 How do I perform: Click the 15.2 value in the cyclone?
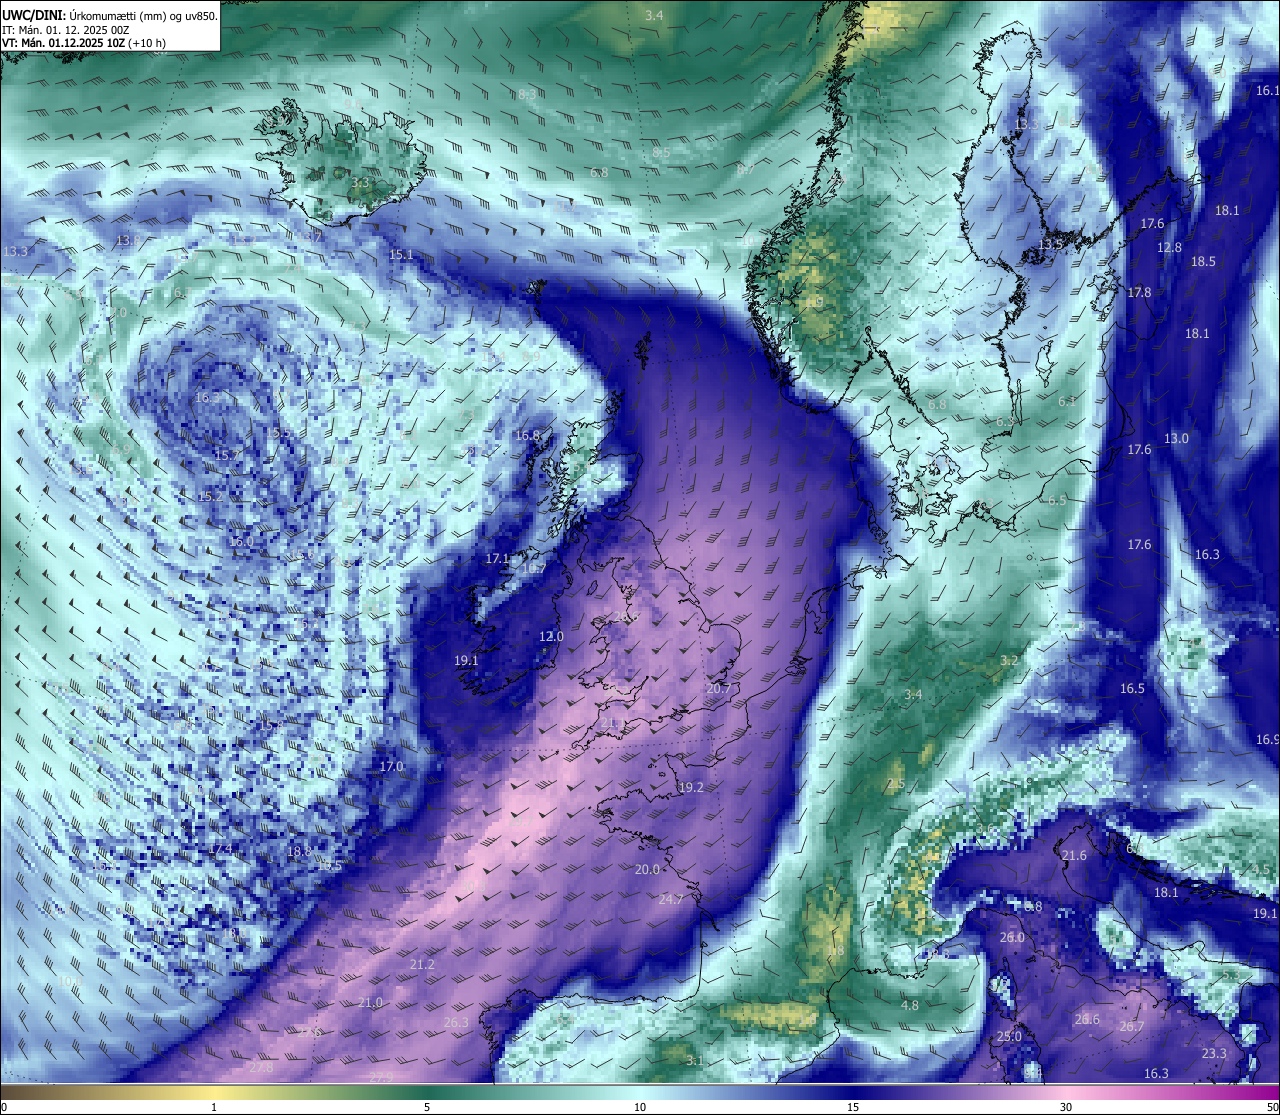[210, 497]
